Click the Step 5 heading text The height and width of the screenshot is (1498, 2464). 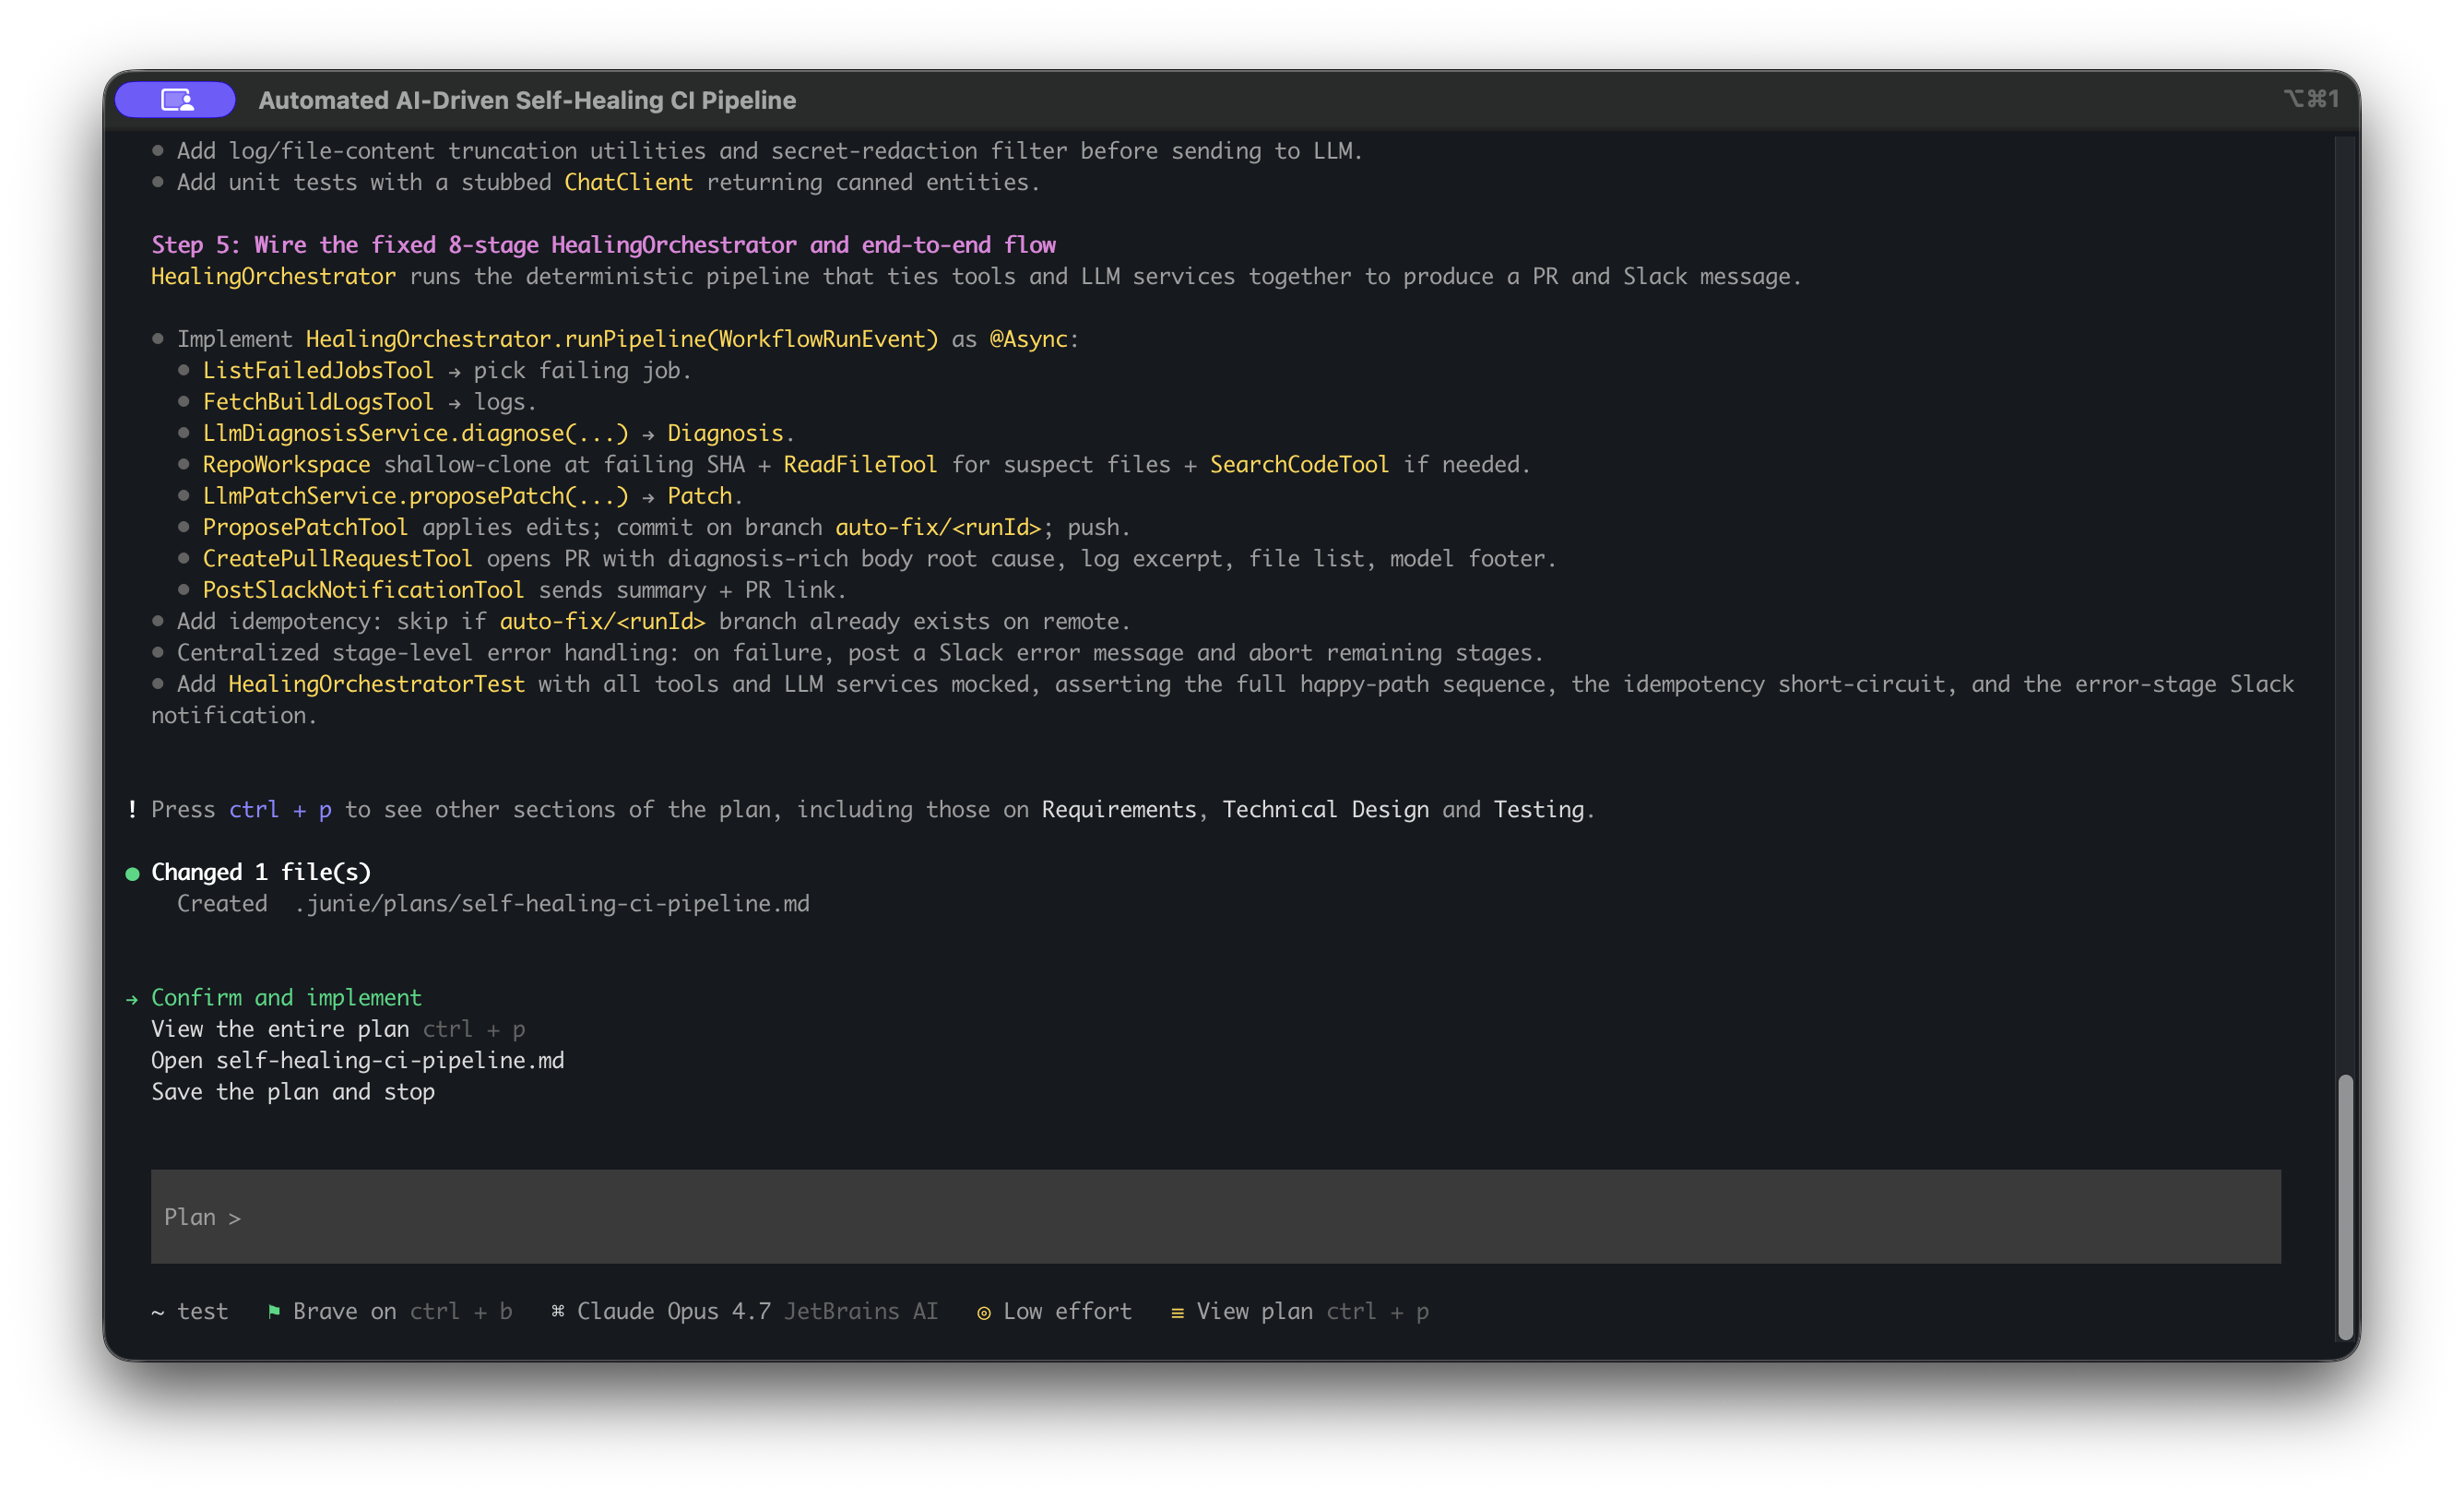pos(603,245)
